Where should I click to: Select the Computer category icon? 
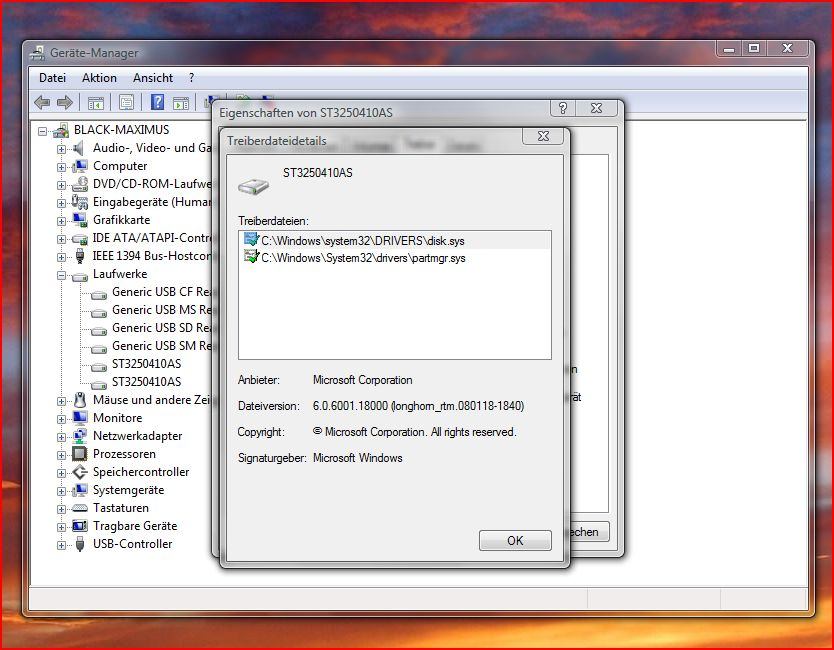point(80,166)
